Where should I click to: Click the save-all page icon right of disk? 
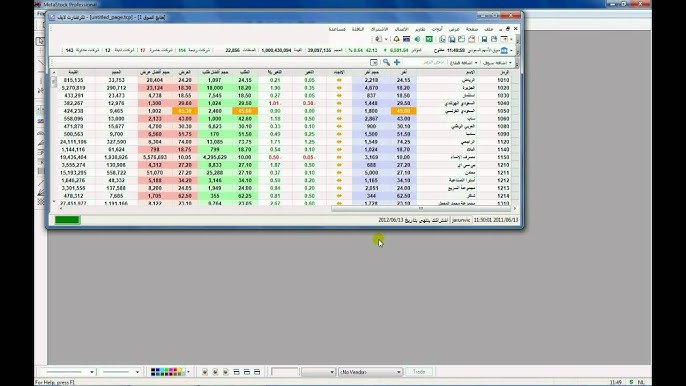coord(494,39)
